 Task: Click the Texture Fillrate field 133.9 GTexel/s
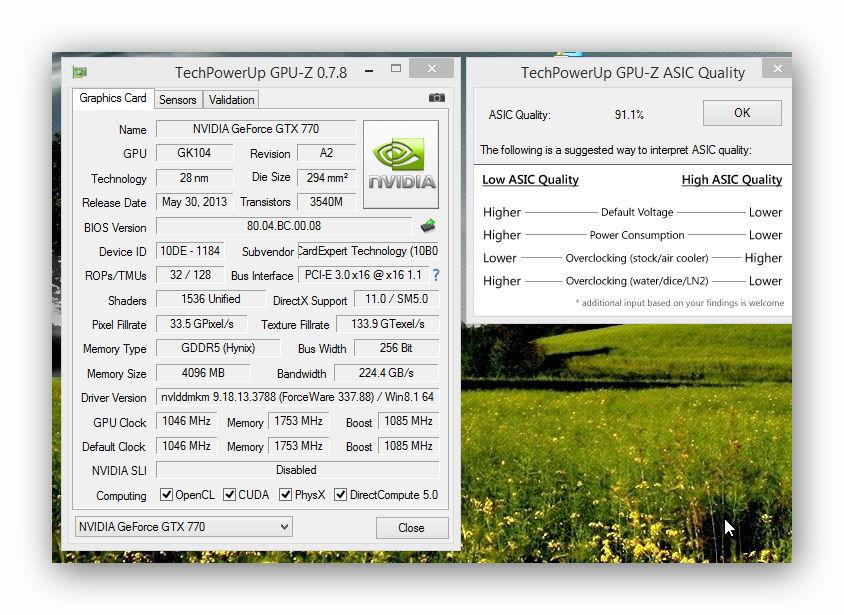(x=388, y=324)
